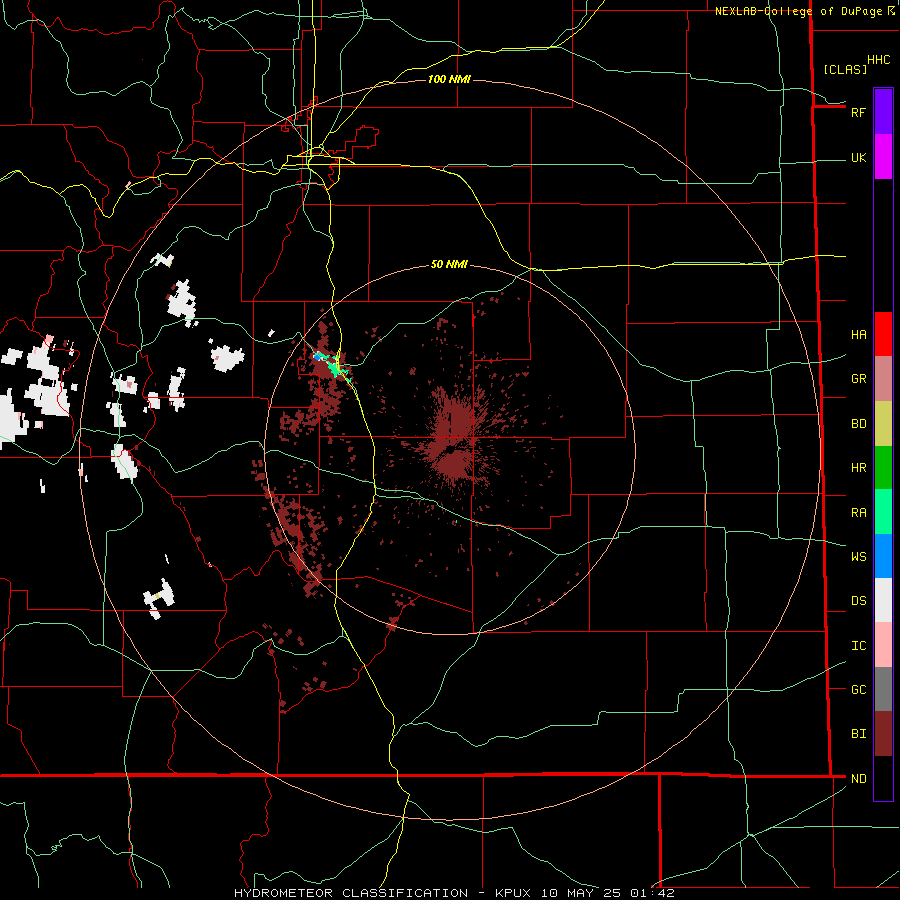Image resolution: width=900 pixels, height=900 pixels.
Task: Click the HA red legend swatch
Action: click(x=883, y=334)
